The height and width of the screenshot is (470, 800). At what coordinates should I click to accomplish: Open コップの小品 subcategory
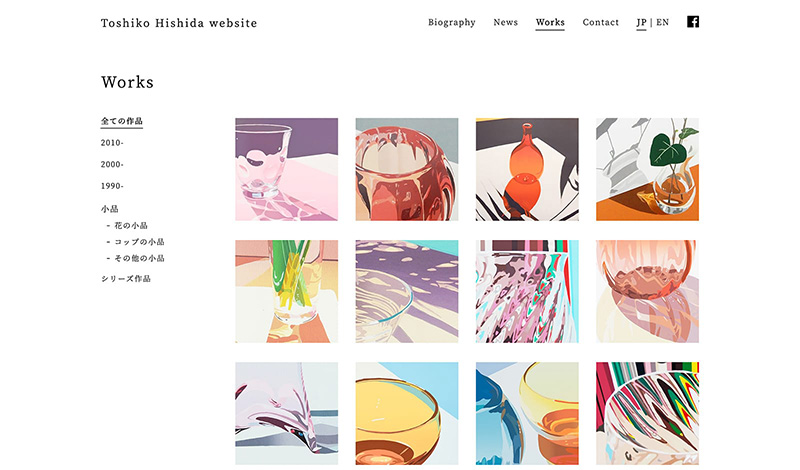tap(136, 242)
